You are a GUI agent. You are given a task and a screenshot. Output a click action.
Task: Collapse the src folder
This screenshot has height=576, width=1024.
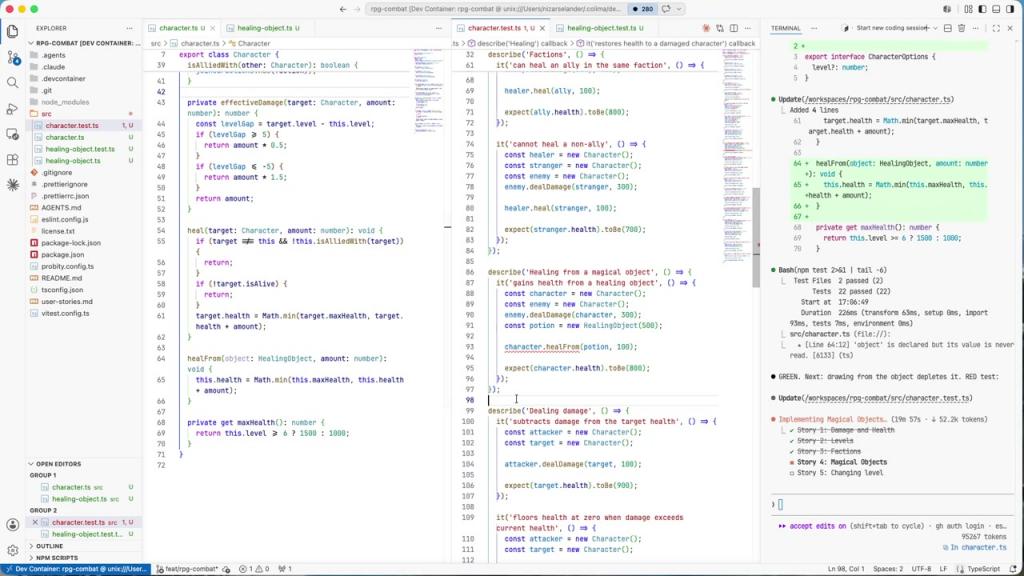tap(84, 114)
